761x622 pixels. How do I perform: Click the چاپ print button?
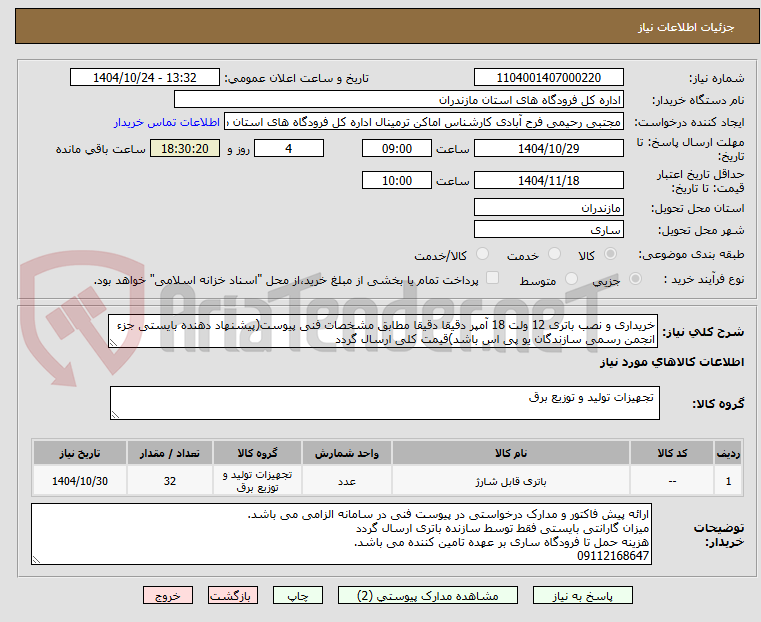pyautogui.click(x=298, y=595)
